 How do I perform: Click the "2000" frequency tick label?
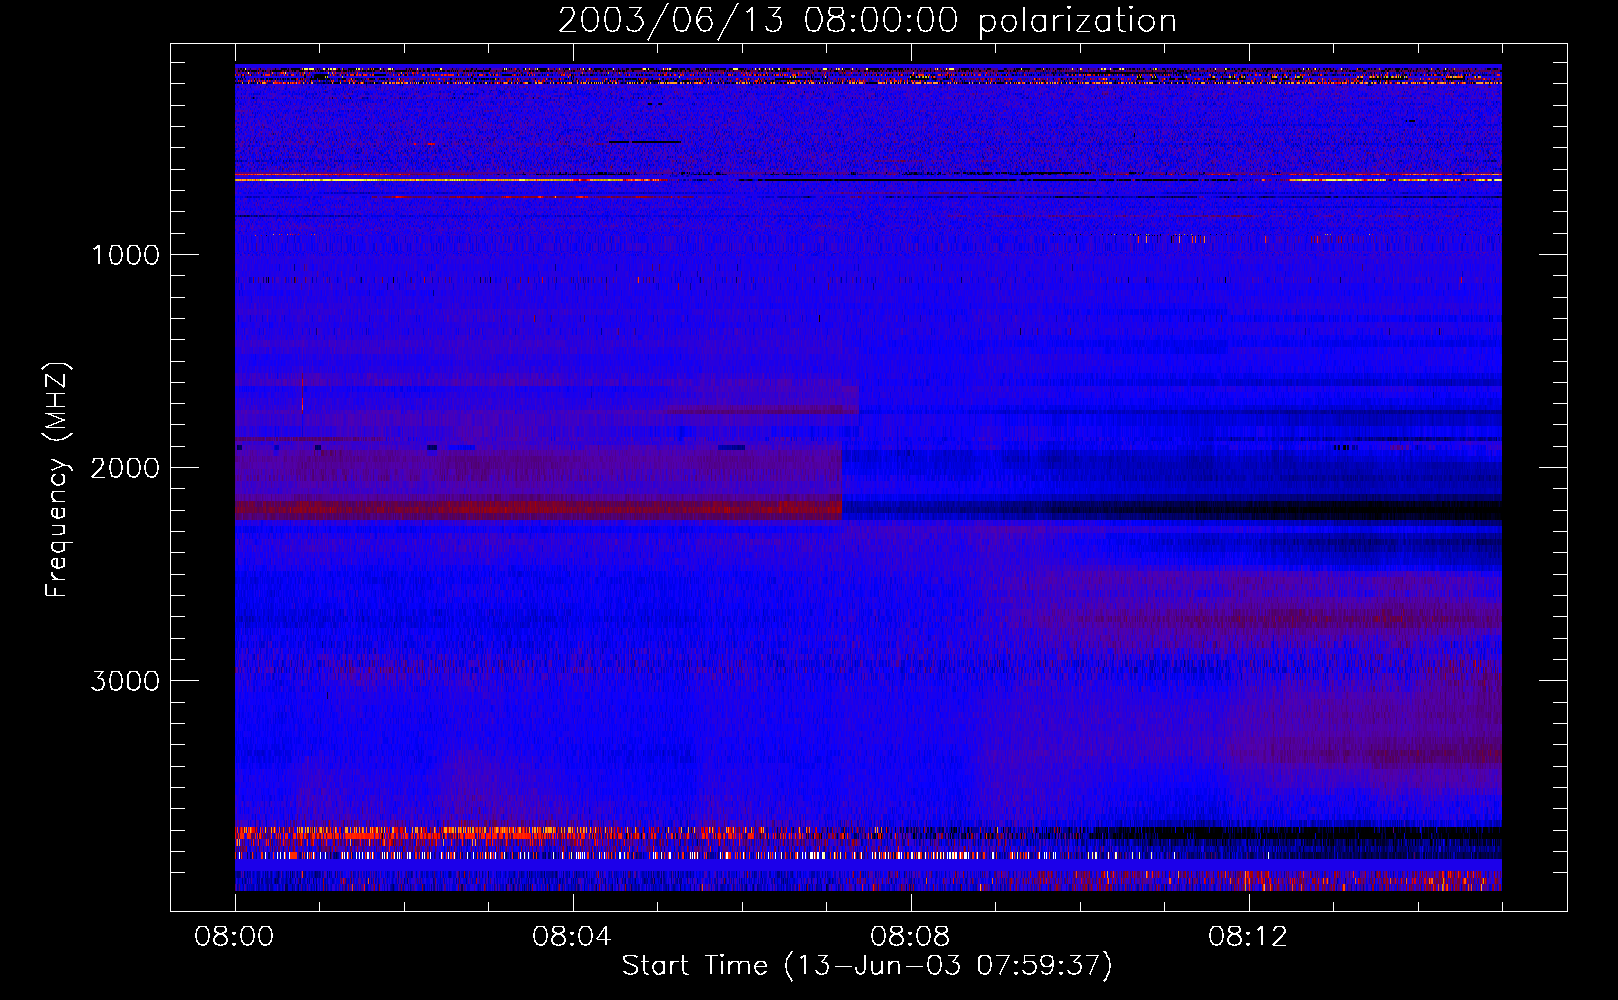pos(125,468)
